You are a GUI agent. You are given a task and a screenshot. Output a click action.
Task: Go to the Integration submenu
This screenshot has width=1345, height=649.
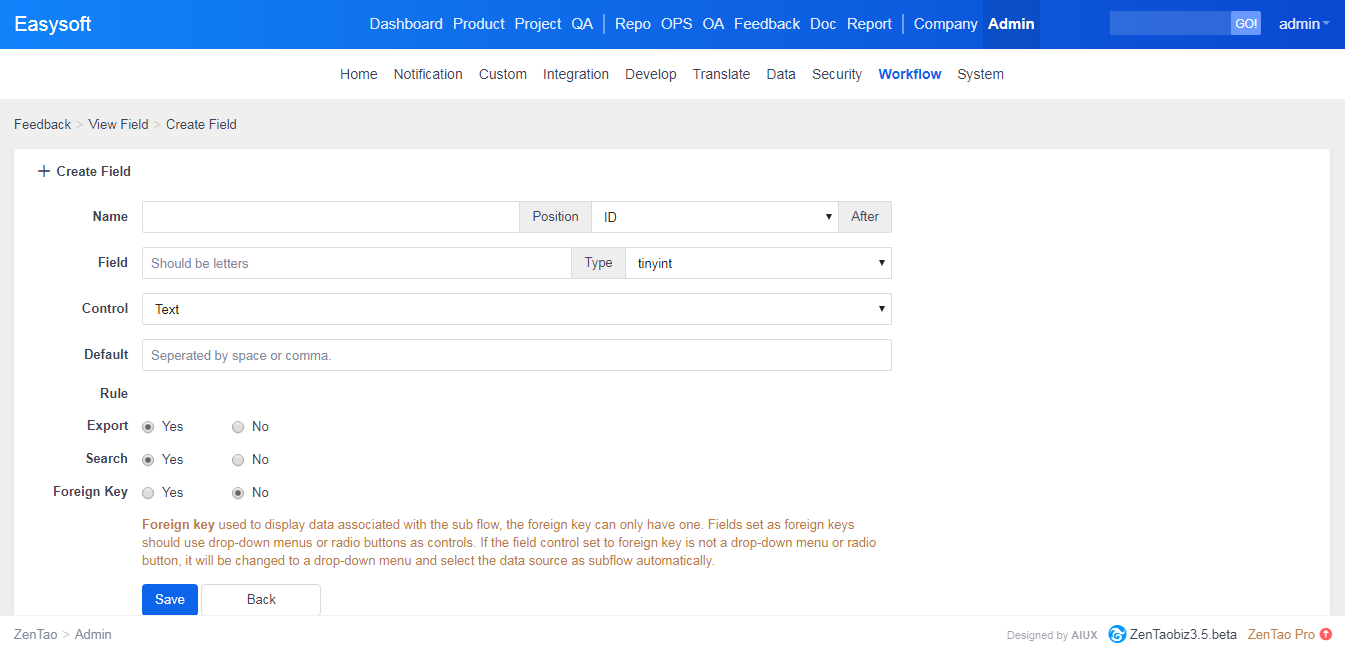pyautogui.click(x=575, y=74)
